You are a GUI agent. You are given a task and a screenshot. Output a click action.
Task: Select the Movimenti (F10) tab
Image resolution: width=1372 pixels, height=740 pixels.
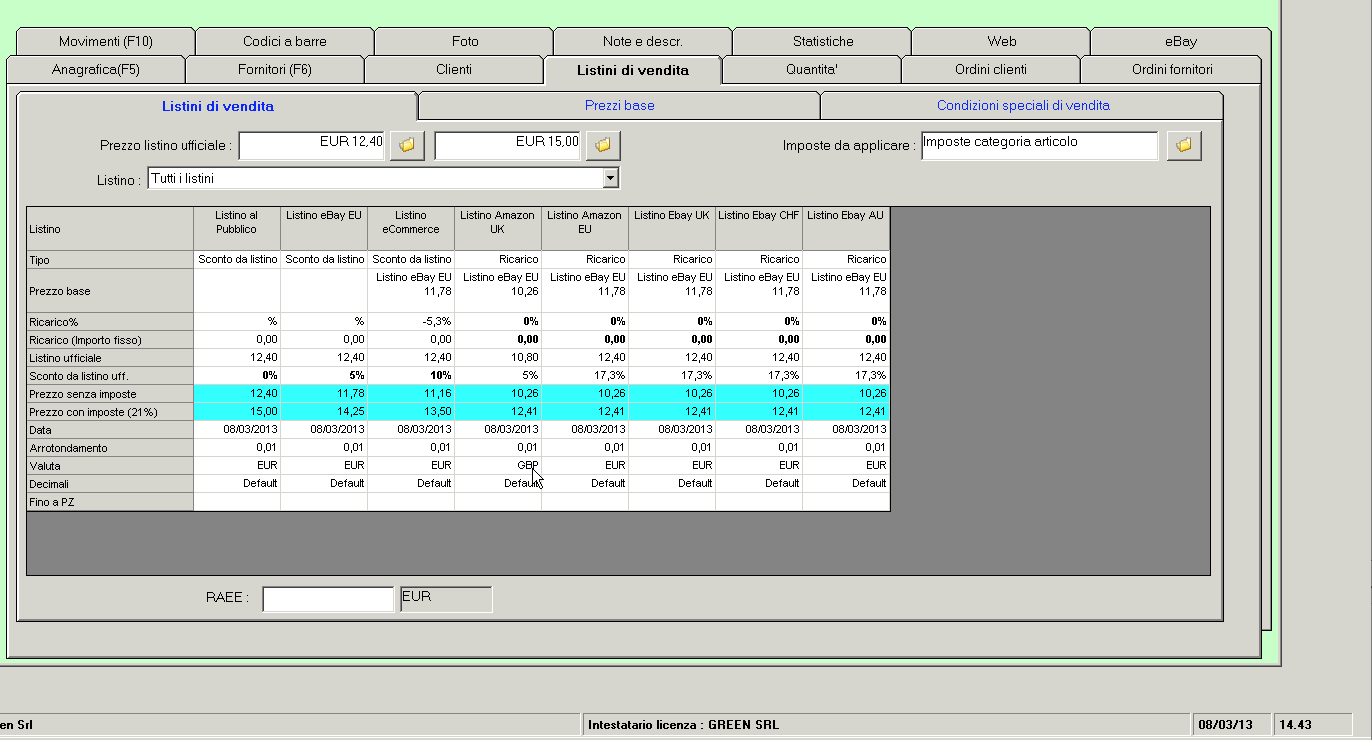pos(105,41)
